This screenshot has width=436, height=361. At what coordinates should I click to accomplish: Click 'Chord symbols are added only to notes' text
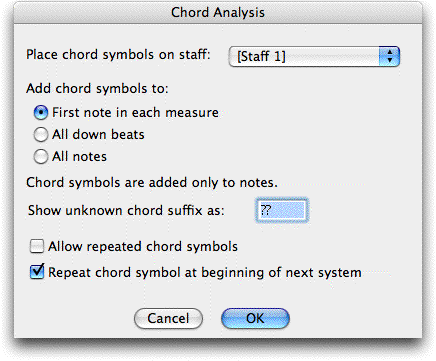[152, 183]
